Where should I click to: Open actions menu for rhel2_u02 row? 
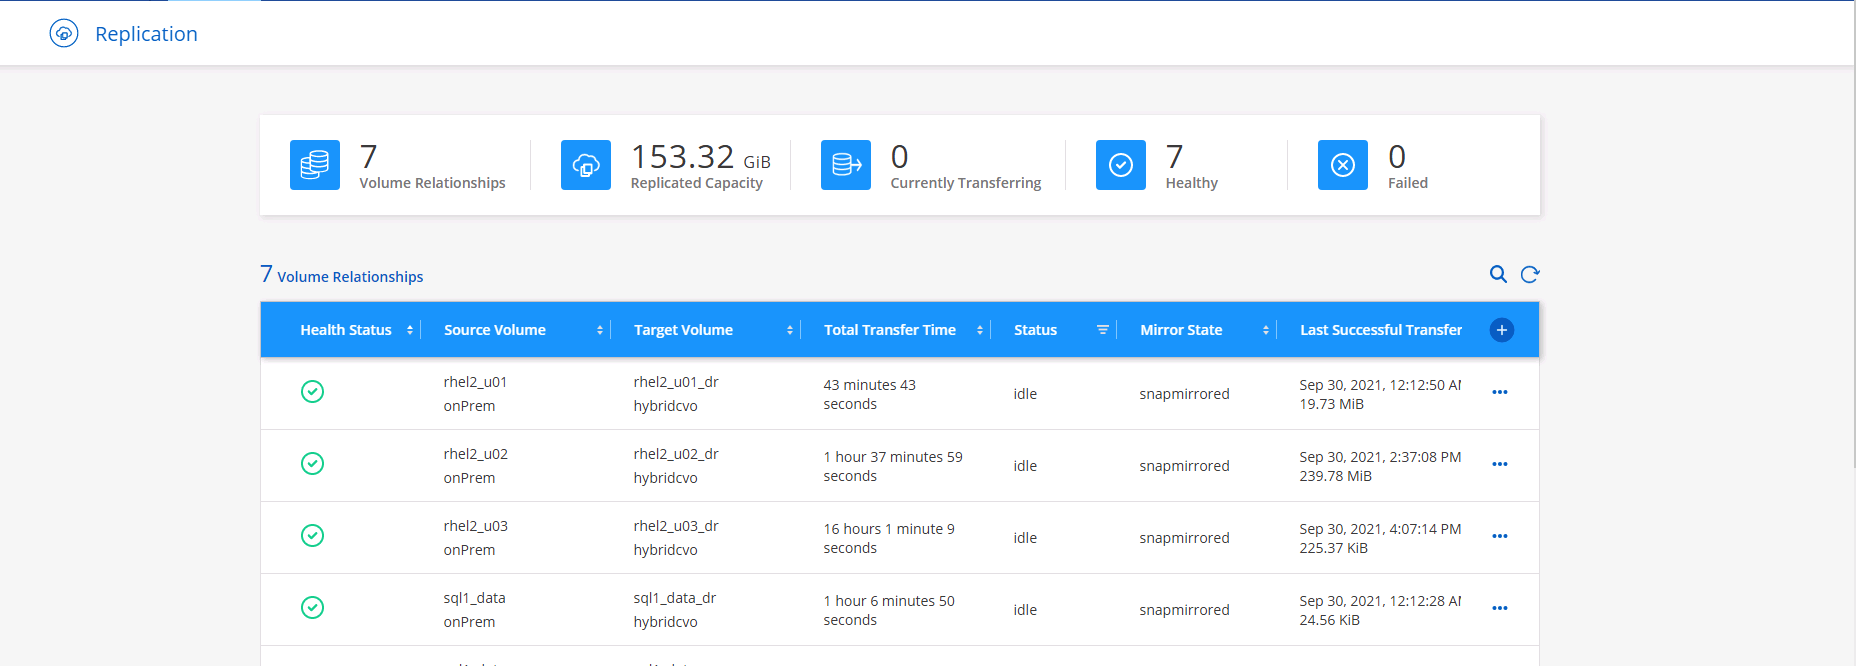[1499, 465]
